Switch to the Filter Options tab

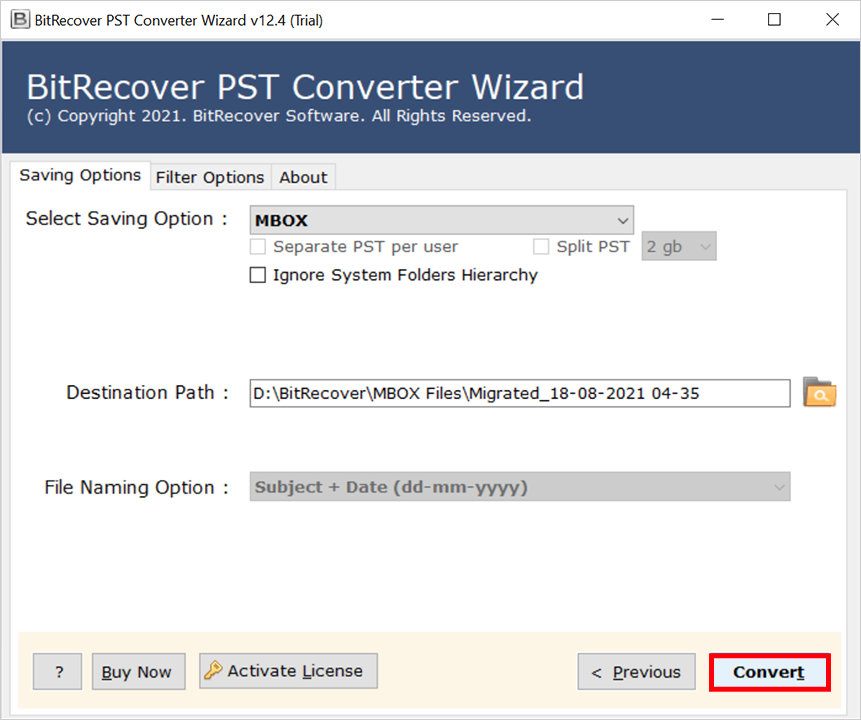tap(210, 177)
